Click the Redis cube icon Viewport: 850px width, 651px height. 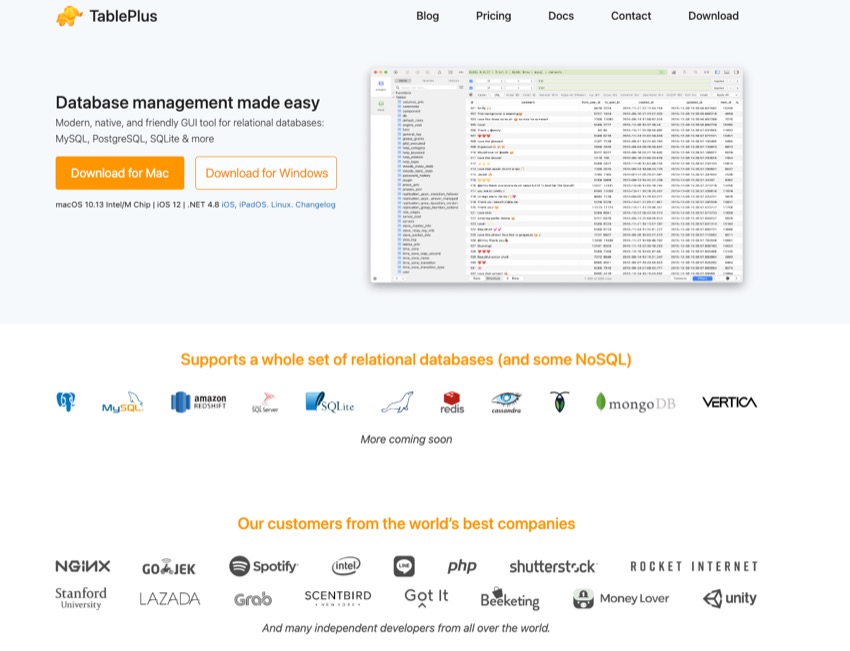point(451,401)
